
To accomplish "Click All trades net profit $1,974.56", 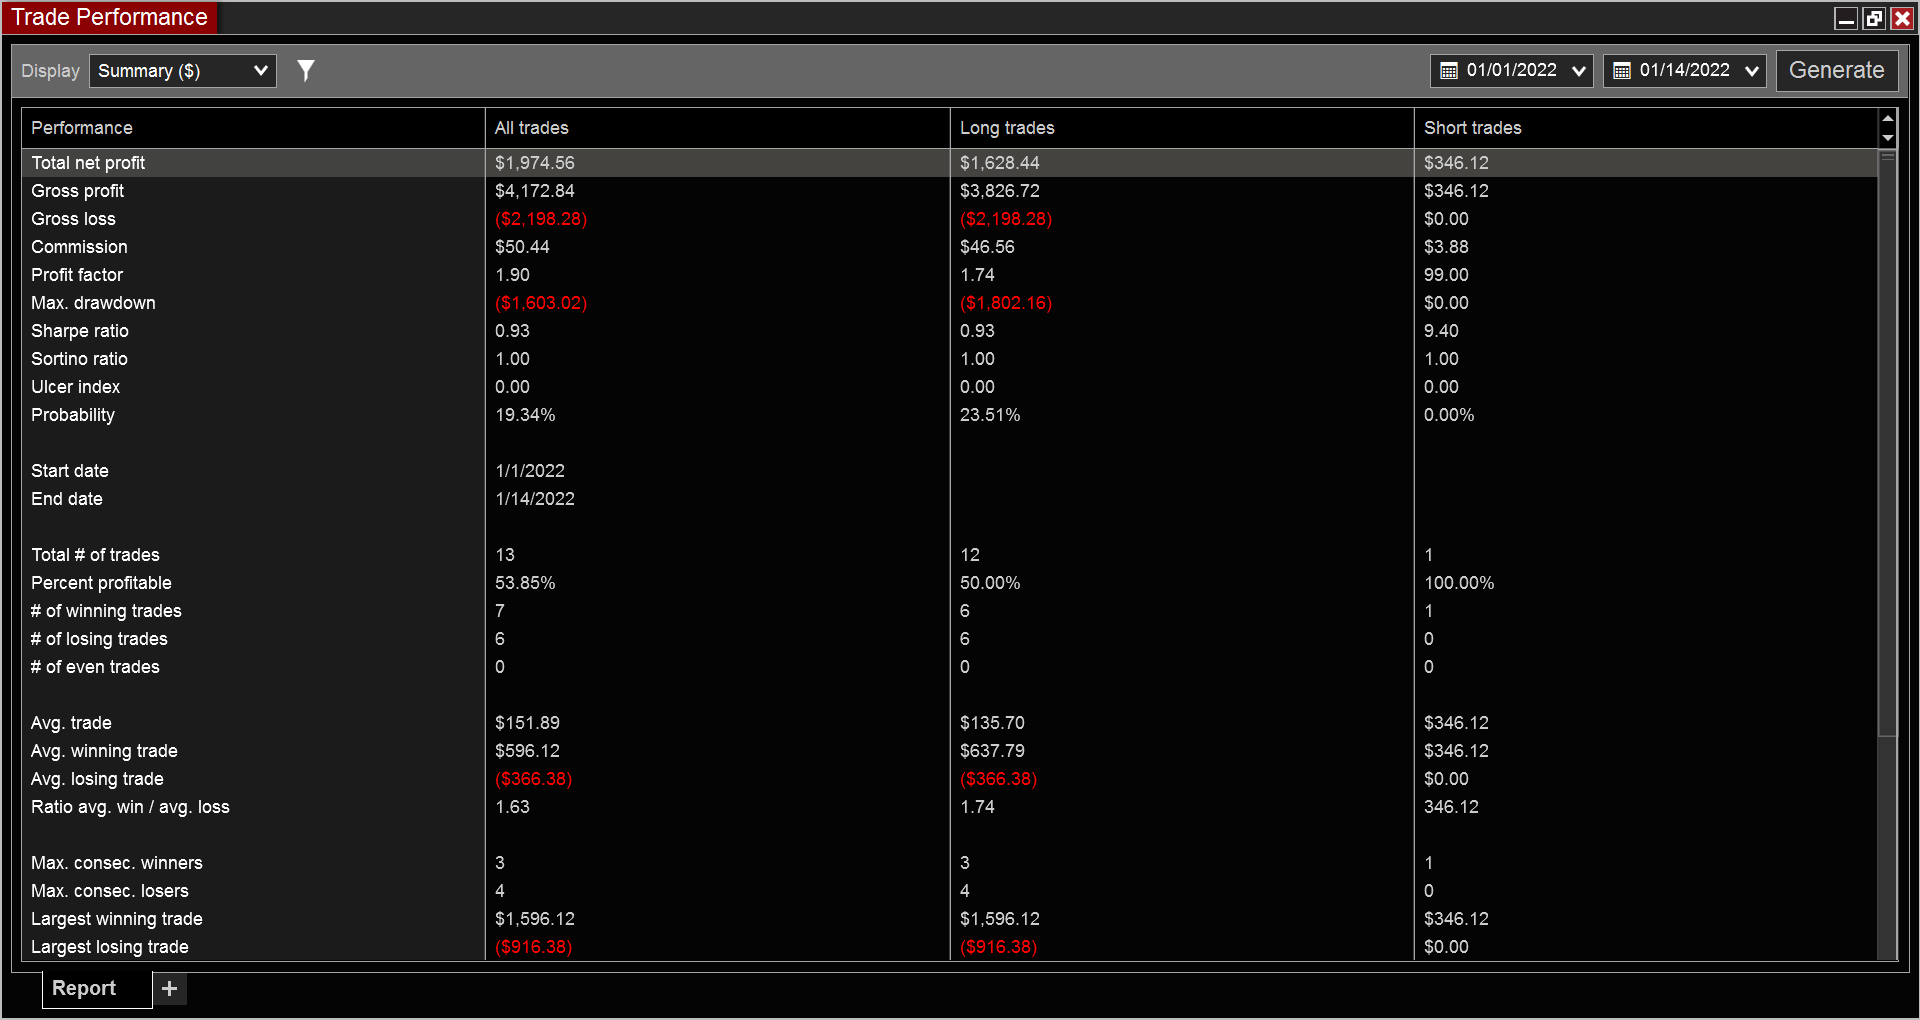I will pyautogui.click(x=535, y=163).
